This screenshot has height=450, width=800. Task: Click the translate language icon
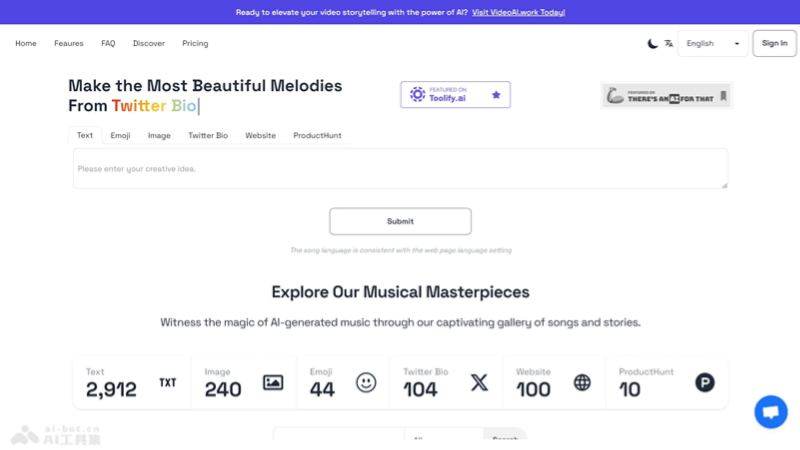(669, 44)
